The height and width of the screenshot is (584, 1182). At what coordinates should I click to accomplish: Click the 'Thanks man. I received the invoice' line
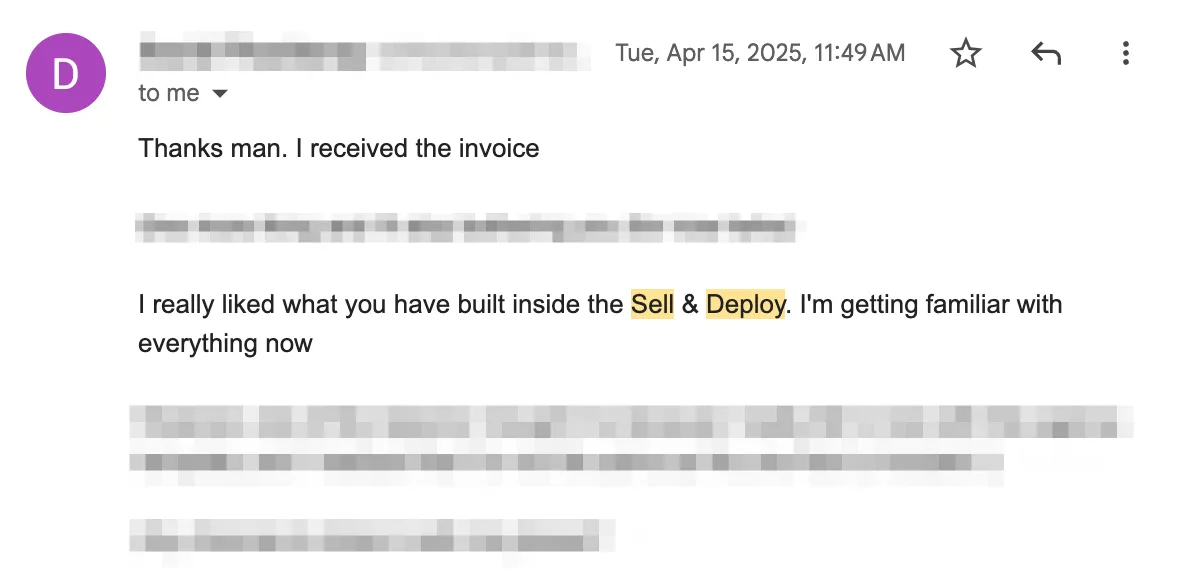coord(338,148)
